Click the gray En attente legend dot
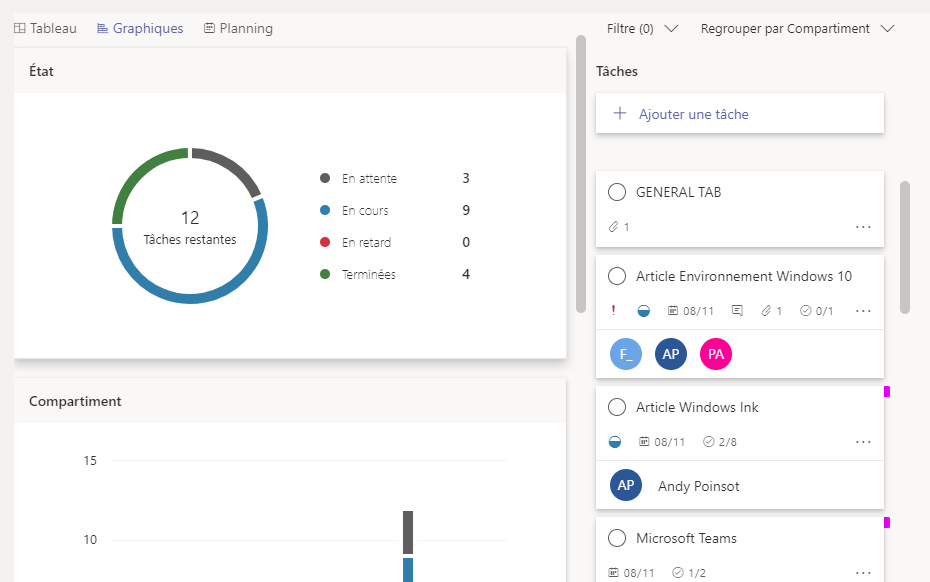Viewport: 930px width, 582px height. pyautogui.click(x=325, y=178)
